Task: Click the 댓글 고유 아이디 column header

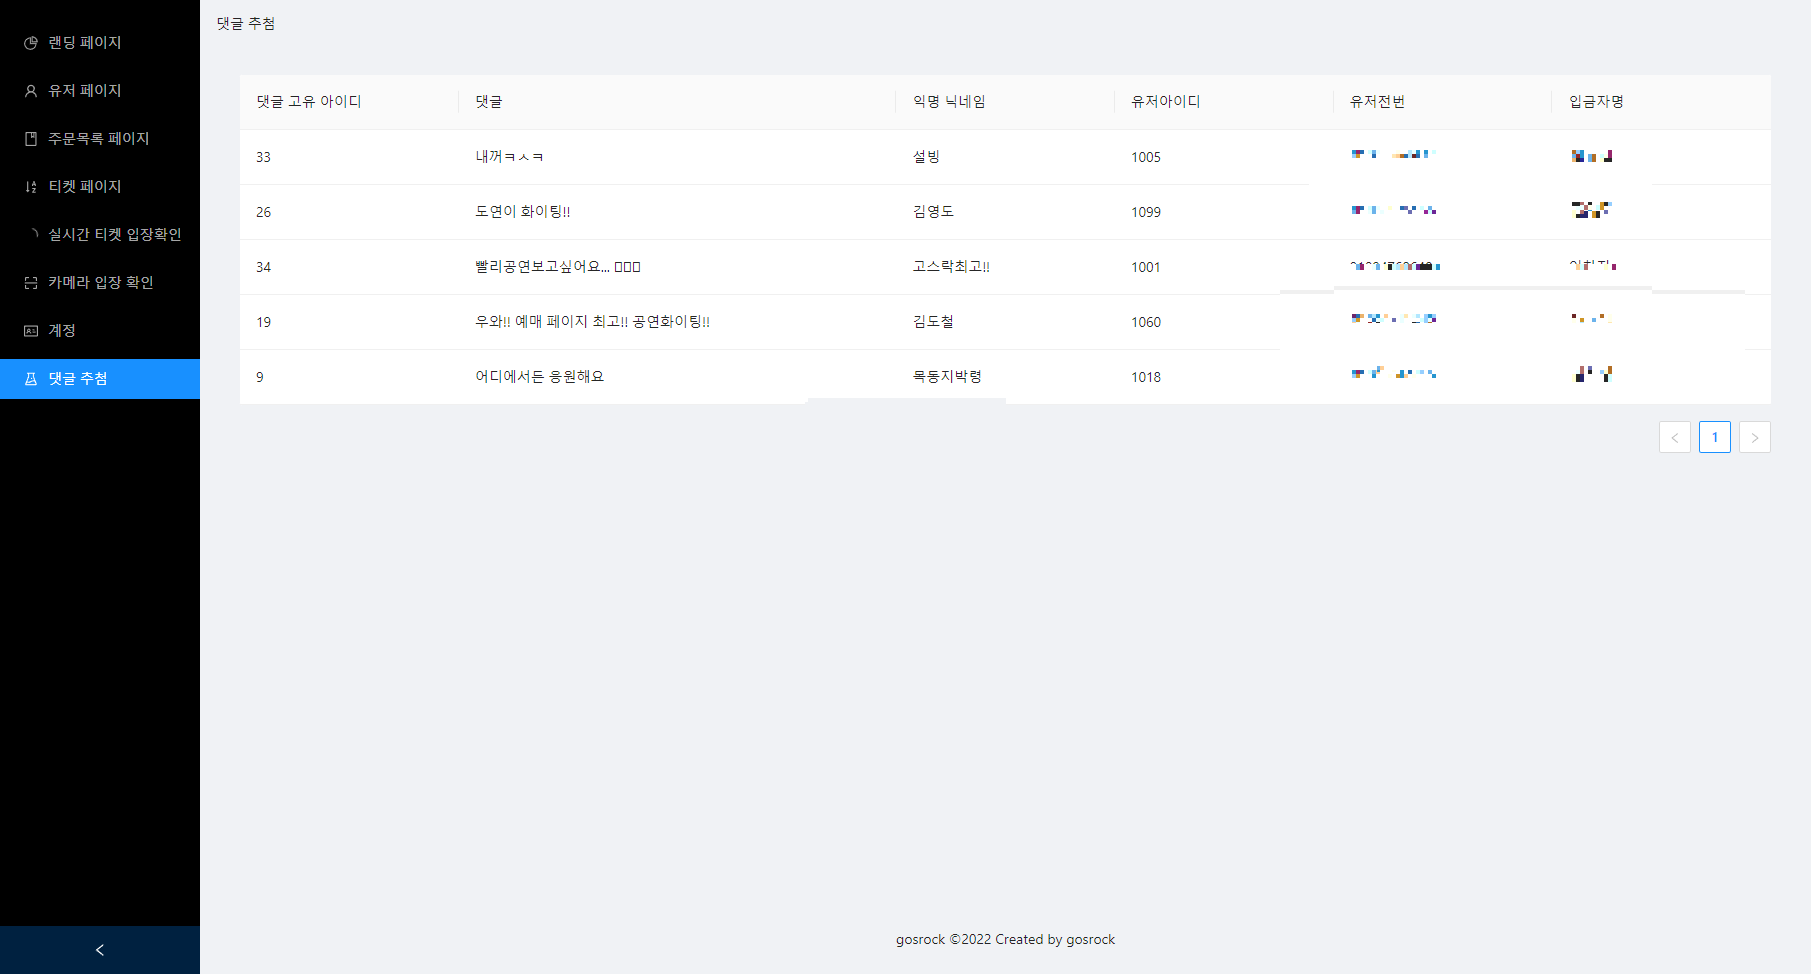Action: point(349,102)
